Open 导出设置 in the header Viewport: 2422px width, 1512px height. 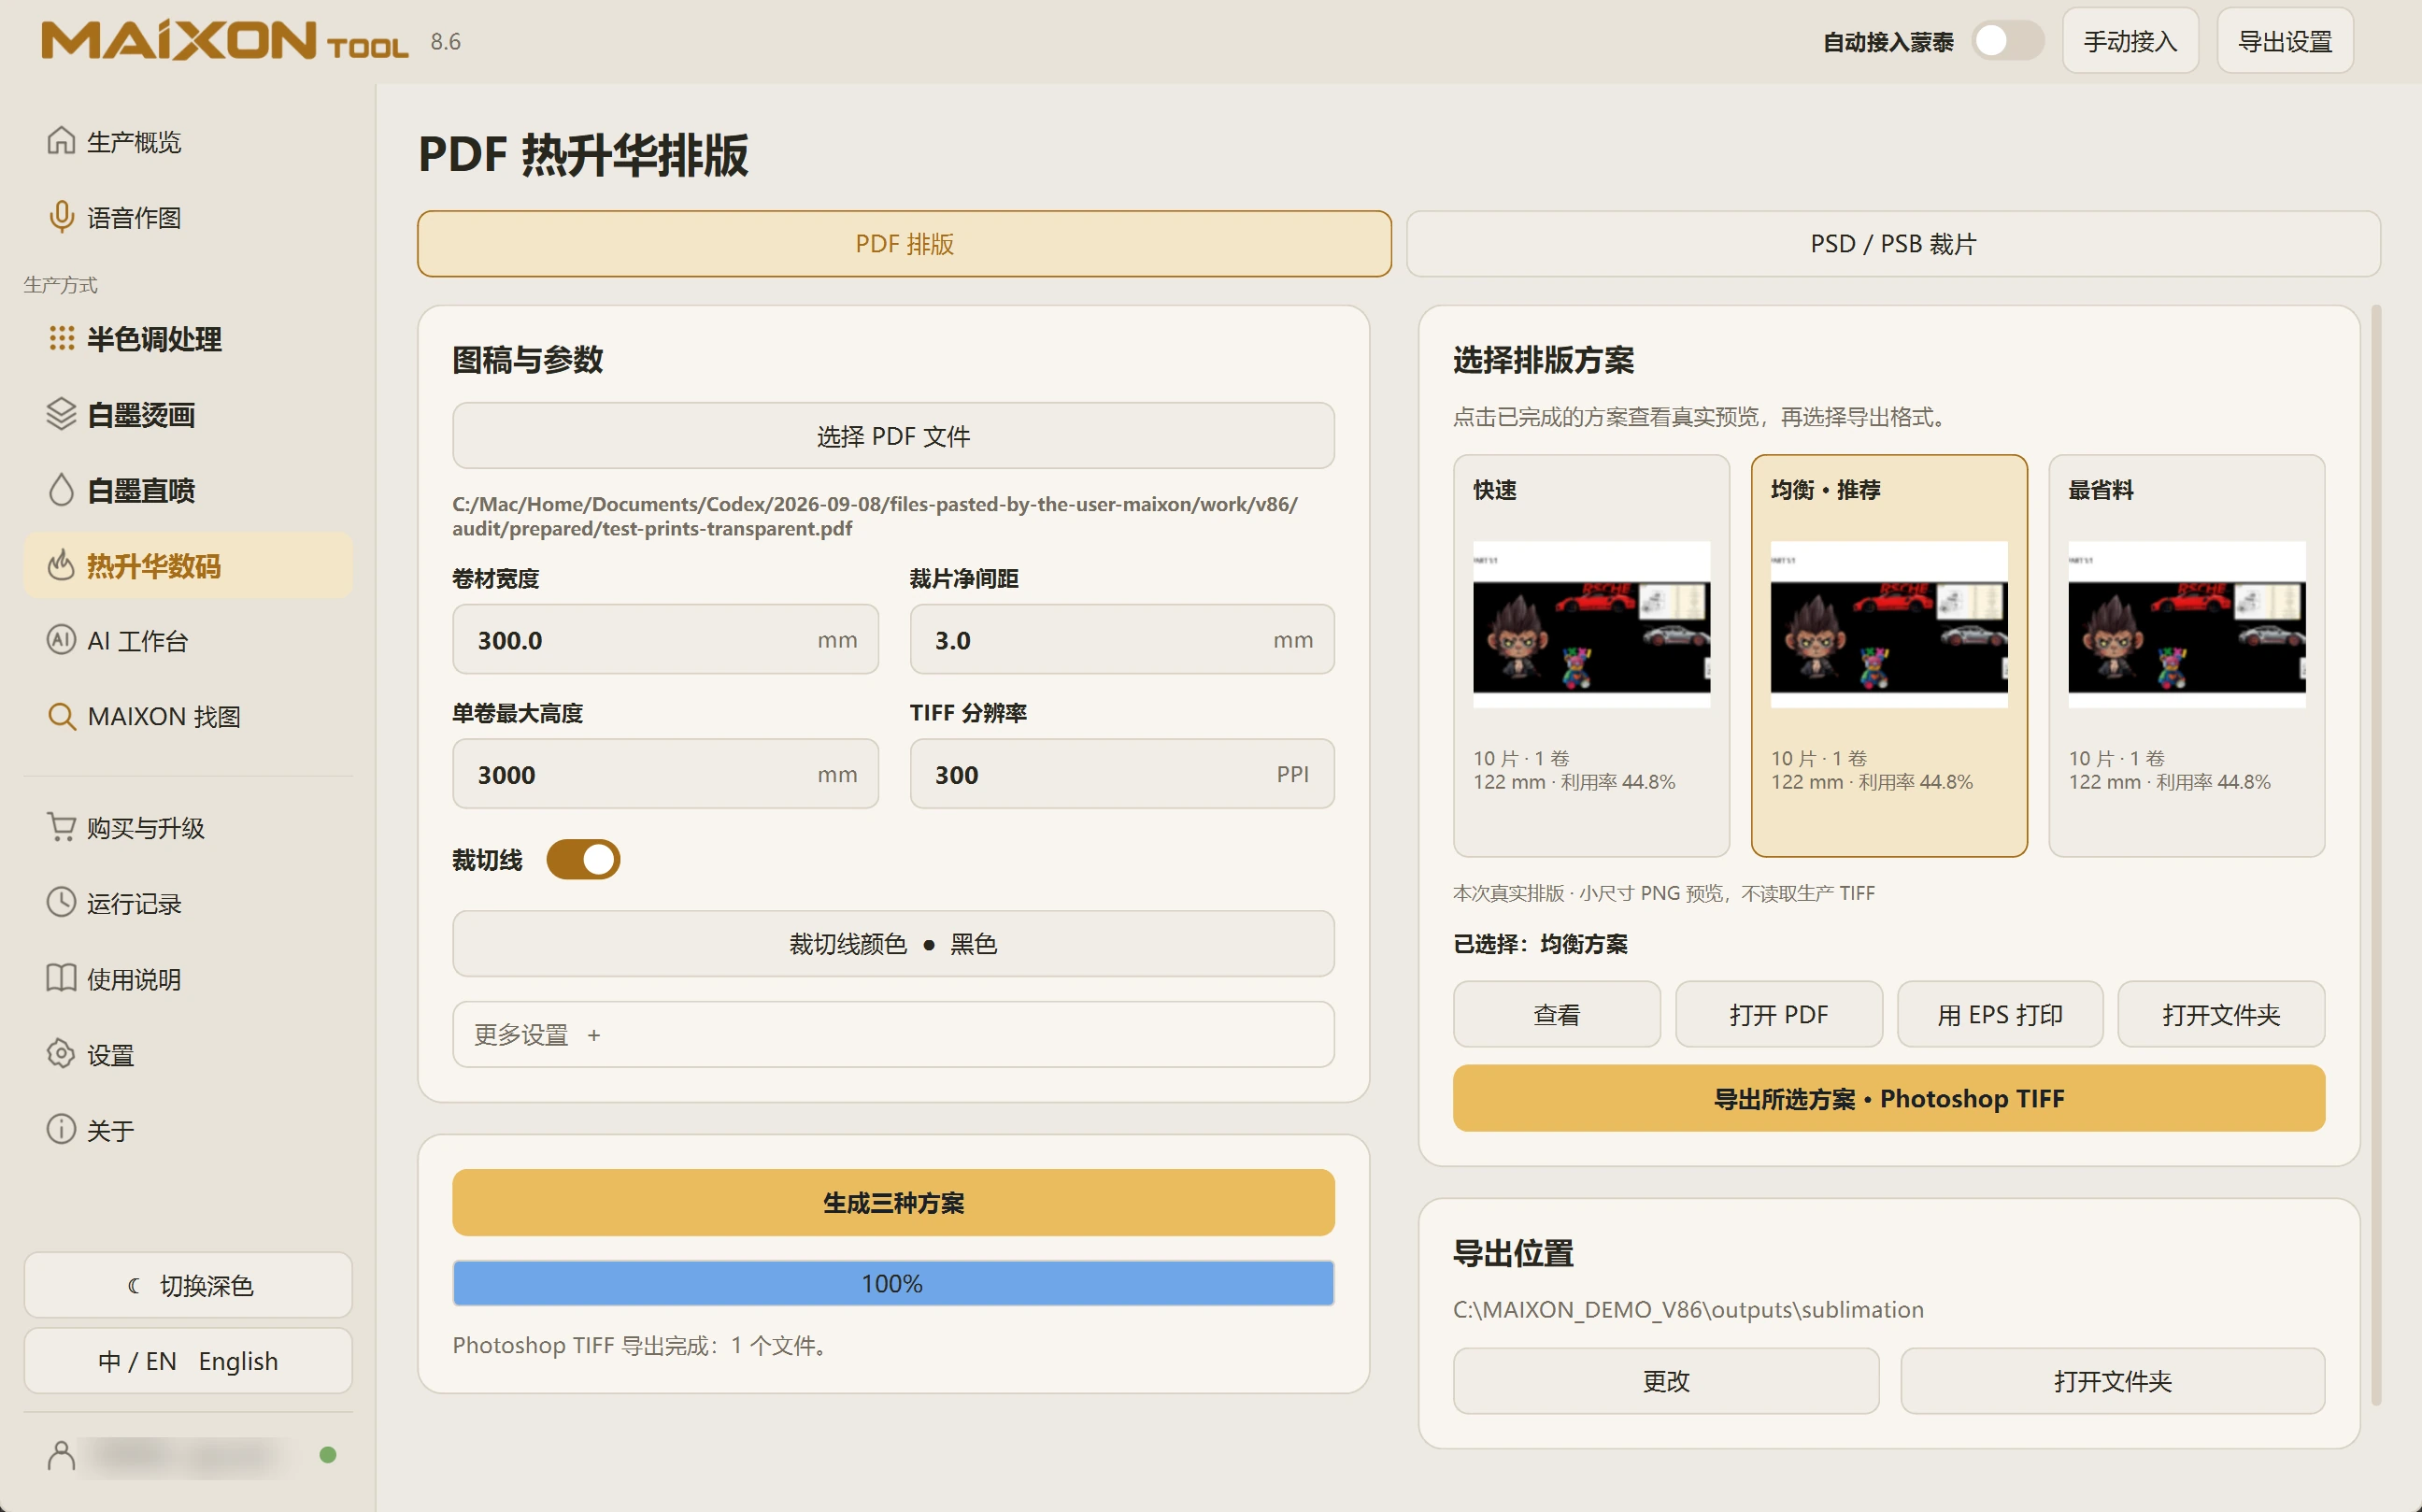point(2285,41)
